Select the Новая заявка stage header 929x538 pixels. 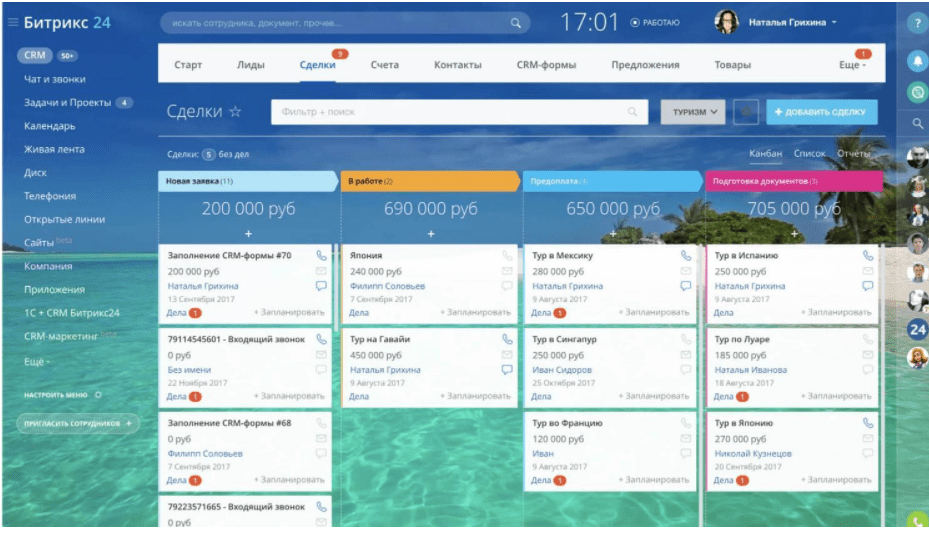click(248, 181)
